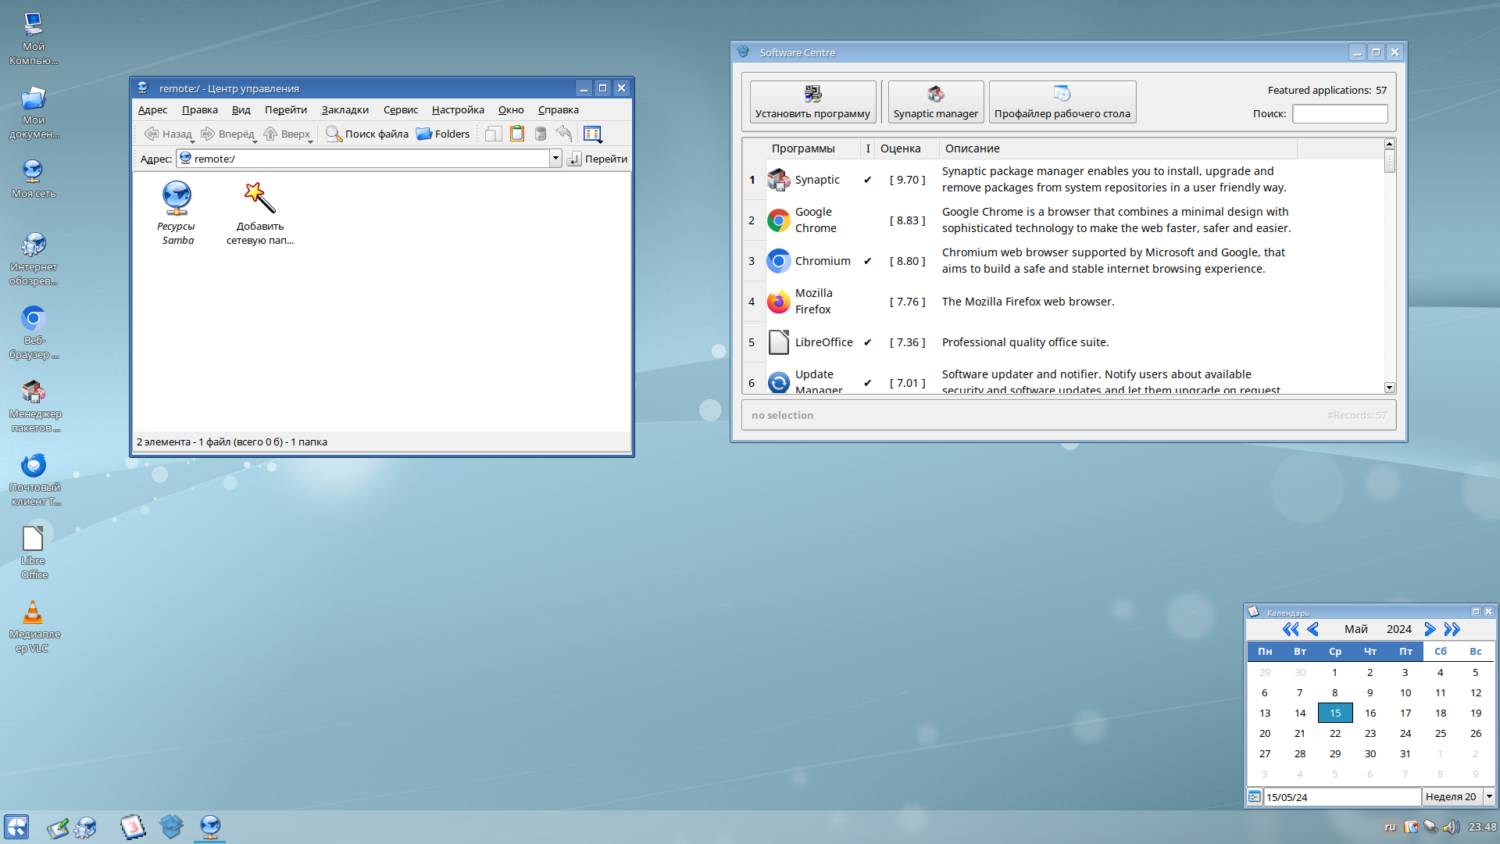Open the view mode dropdown in toolbar
The width and height of the screenshot is (1500, 844).
click(x=592, y=134)
